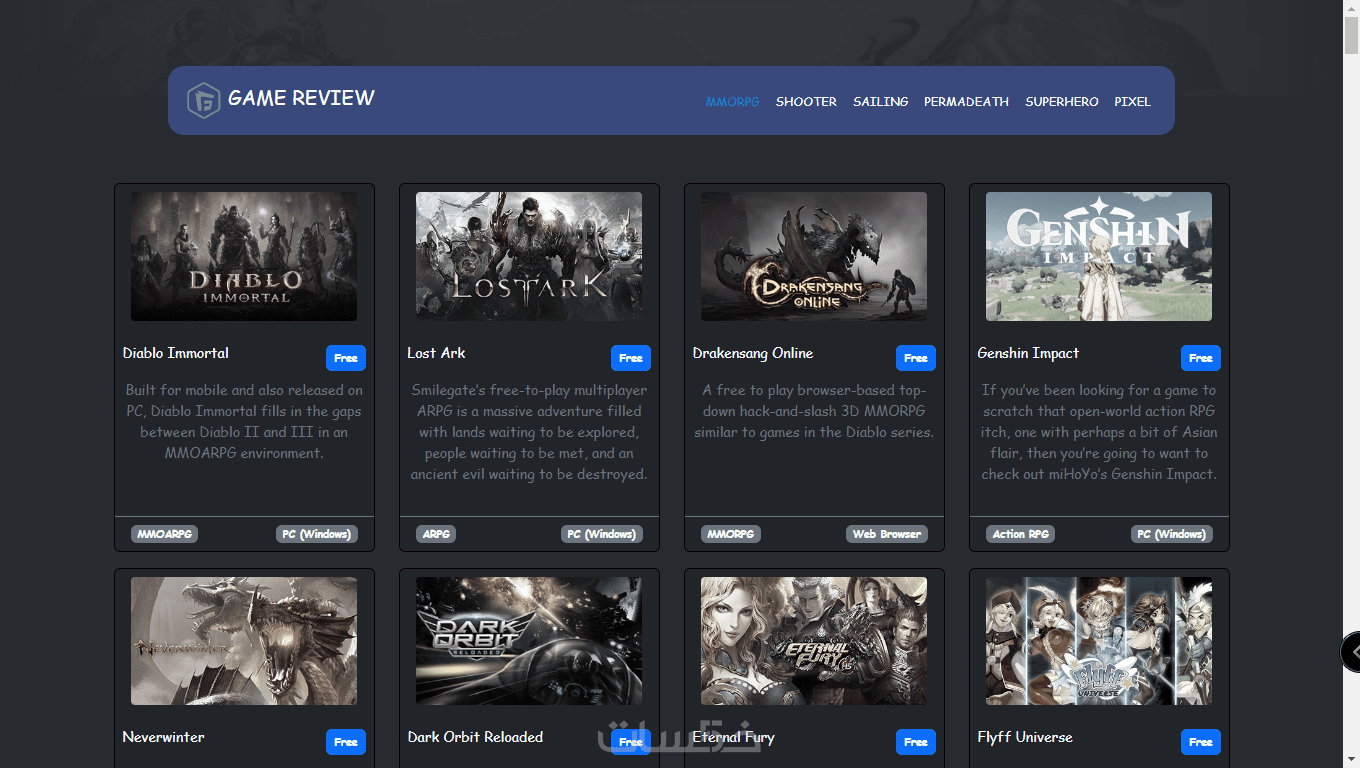The image size is (1360, 768).
Task: Click the "Lost Ark" game title
Action: tap(436, 353)
